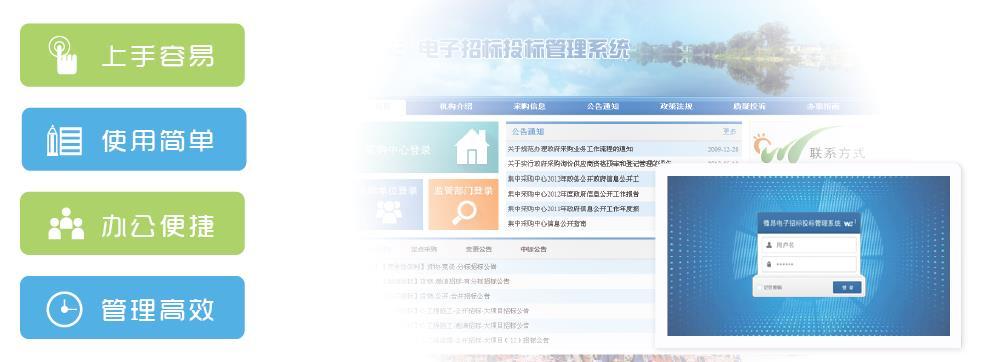Open notice 集中采购中心2012年度政府信息公开工作报告
The height and width of the screenshot is (362, 985).
[574, 194]
